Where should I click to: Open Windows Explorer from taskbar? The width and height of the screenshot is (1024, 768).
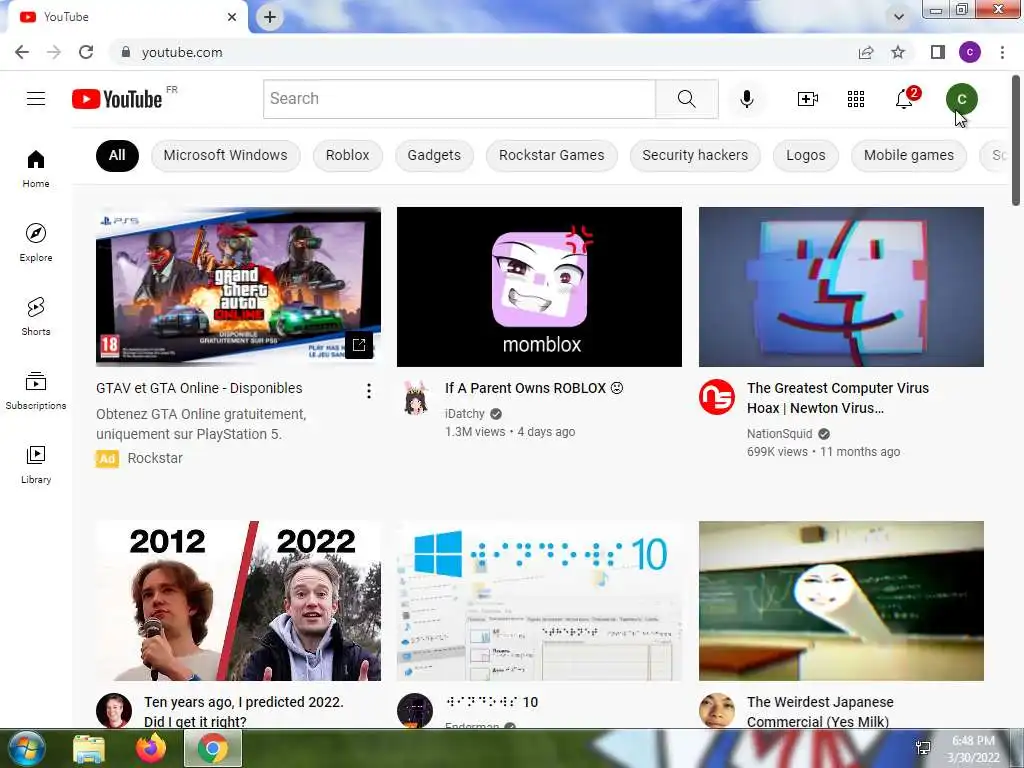click(x=89, y=749)
